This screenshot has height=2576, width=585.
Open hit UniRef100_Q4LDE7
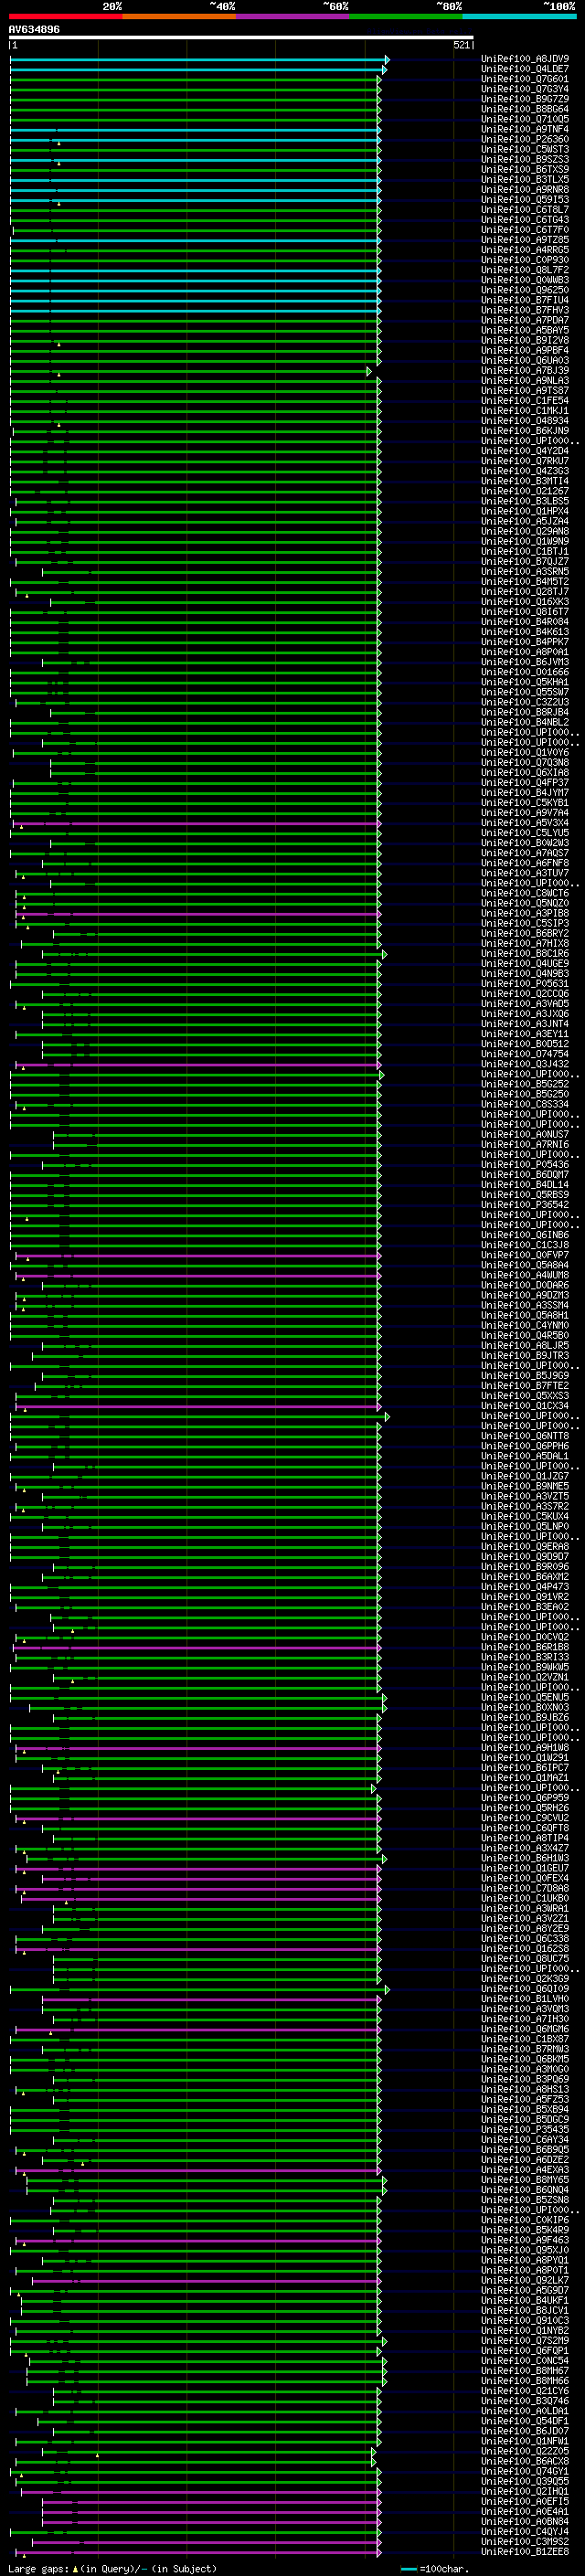pos(525,69)
